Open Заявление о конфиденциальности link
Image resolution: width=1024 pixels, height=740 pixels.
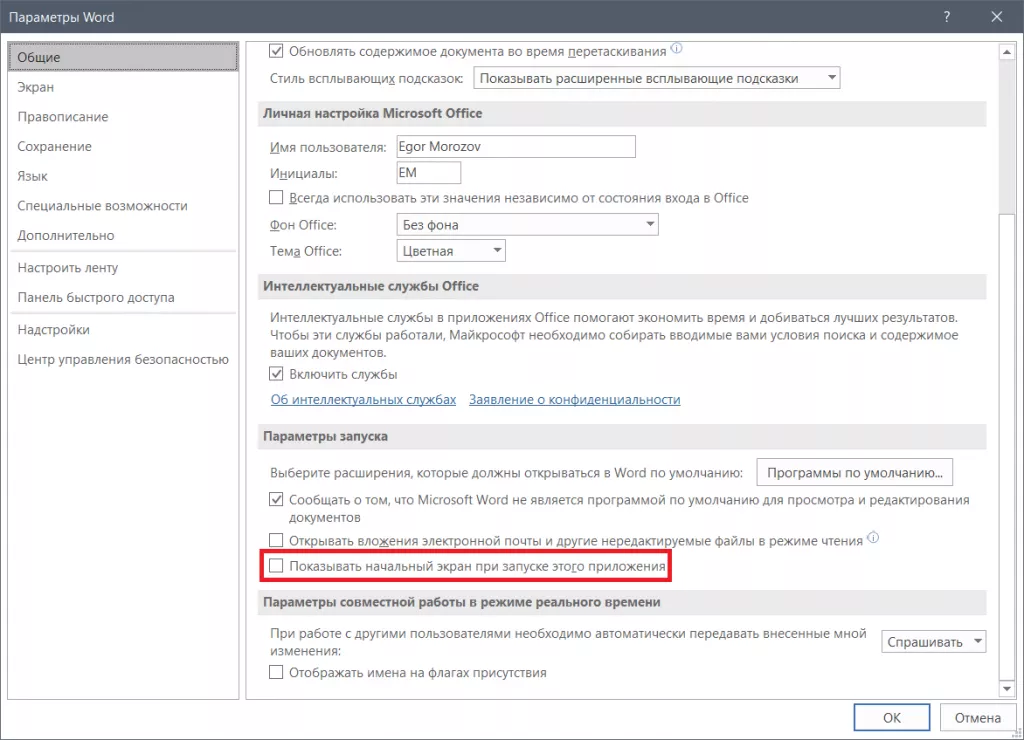(575, 399)
